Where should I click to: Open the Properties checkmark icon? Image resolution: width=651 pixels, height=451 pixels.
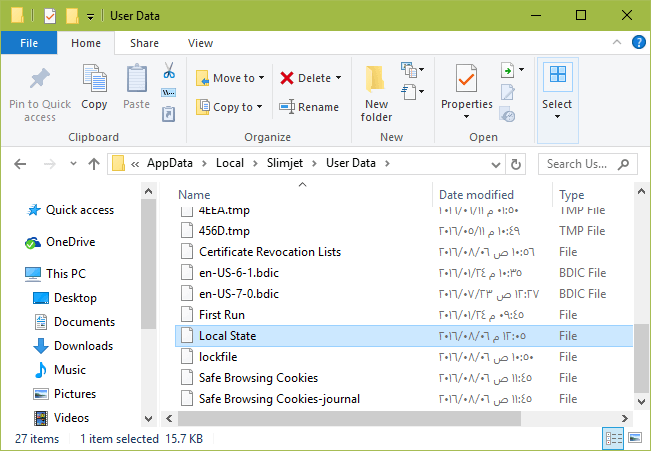[x=466, y=78]
